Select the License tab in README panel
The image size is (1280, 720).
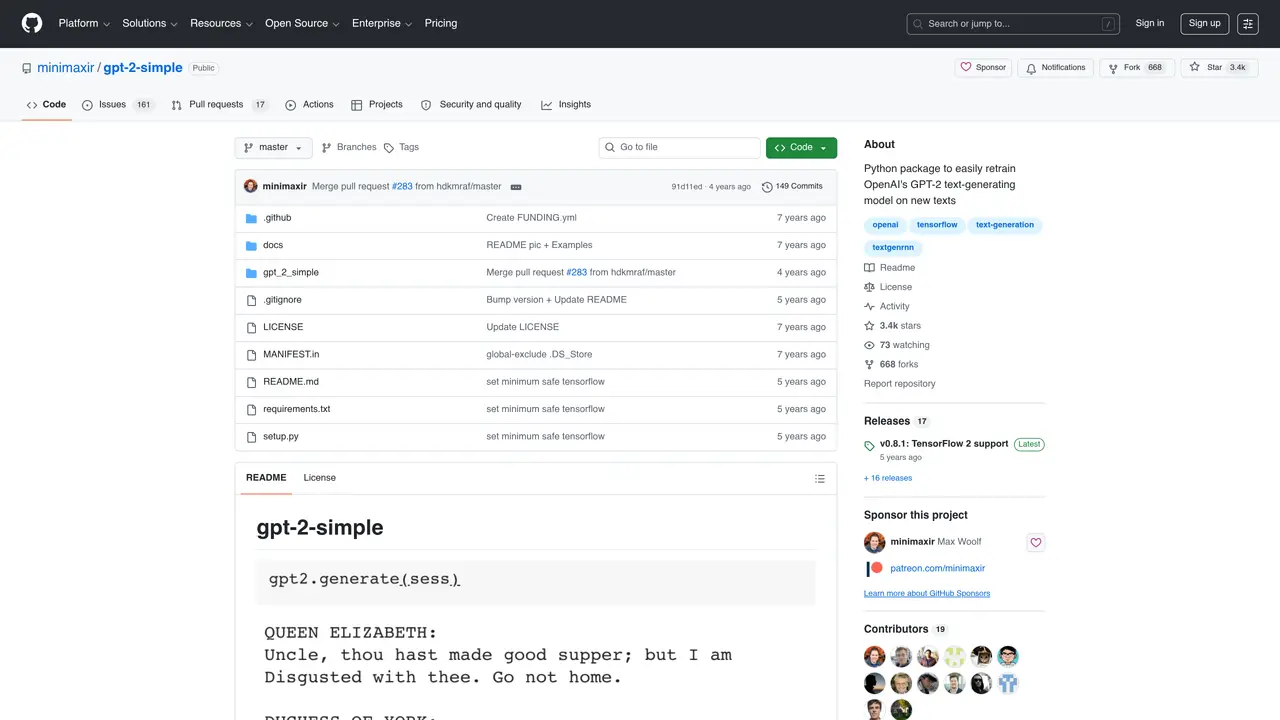pos(320,478)
